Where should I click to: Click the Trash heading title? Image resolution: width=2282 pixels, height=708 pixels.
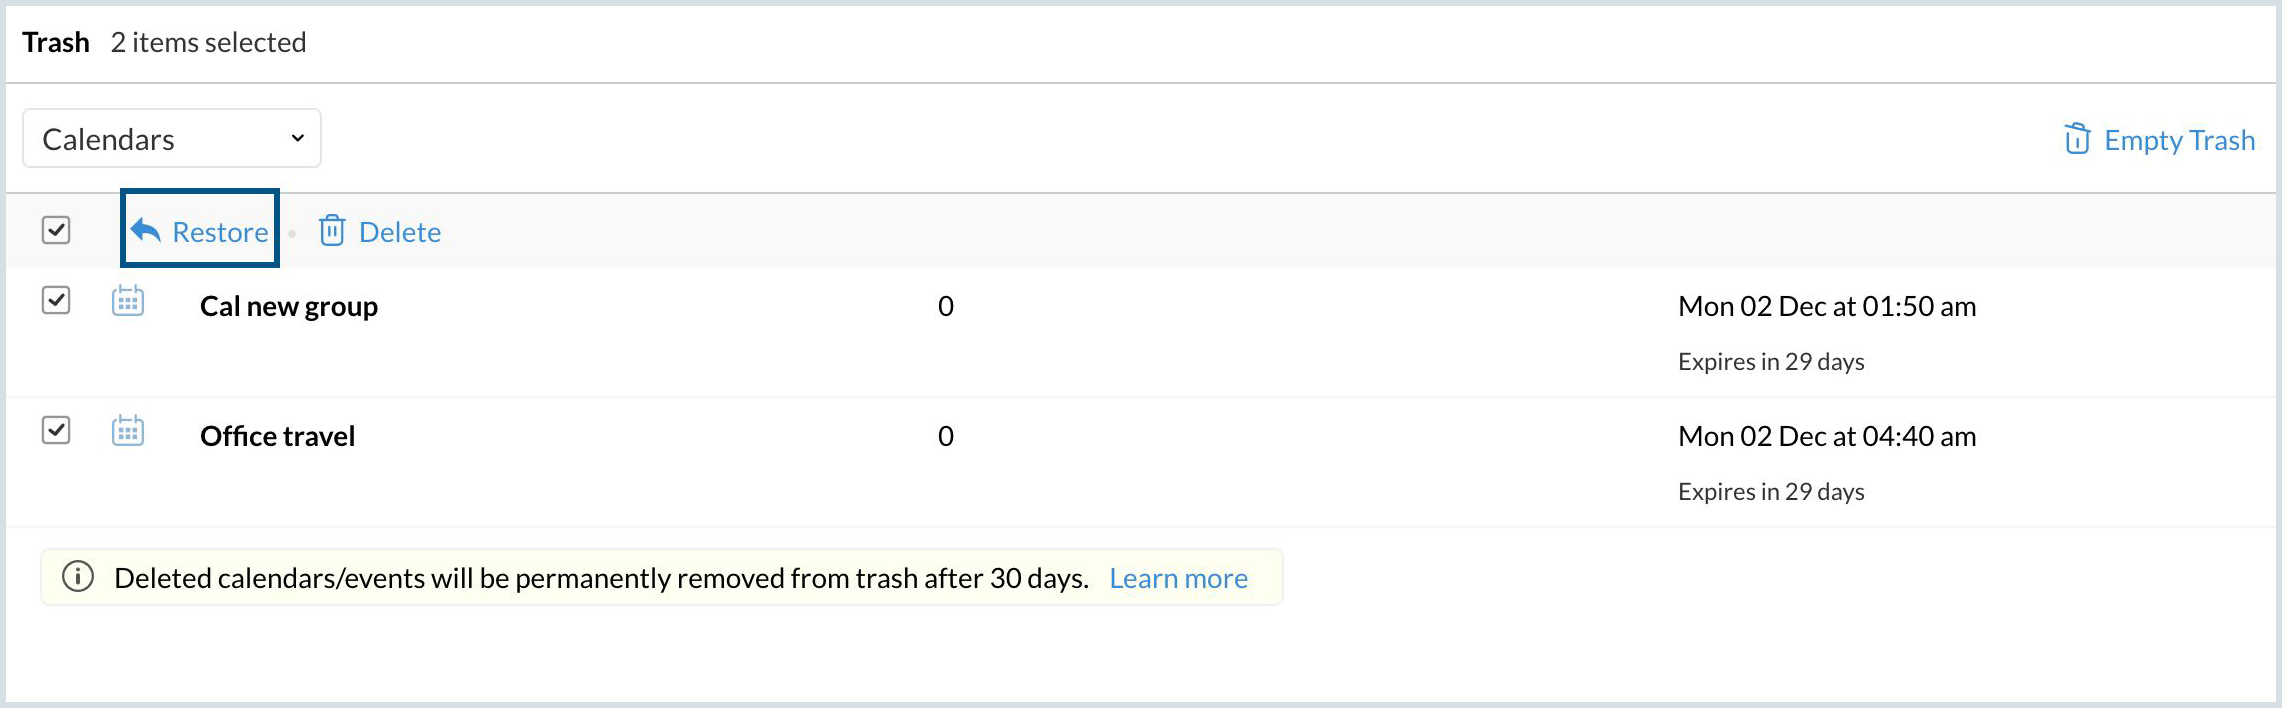tap(56, 42)
